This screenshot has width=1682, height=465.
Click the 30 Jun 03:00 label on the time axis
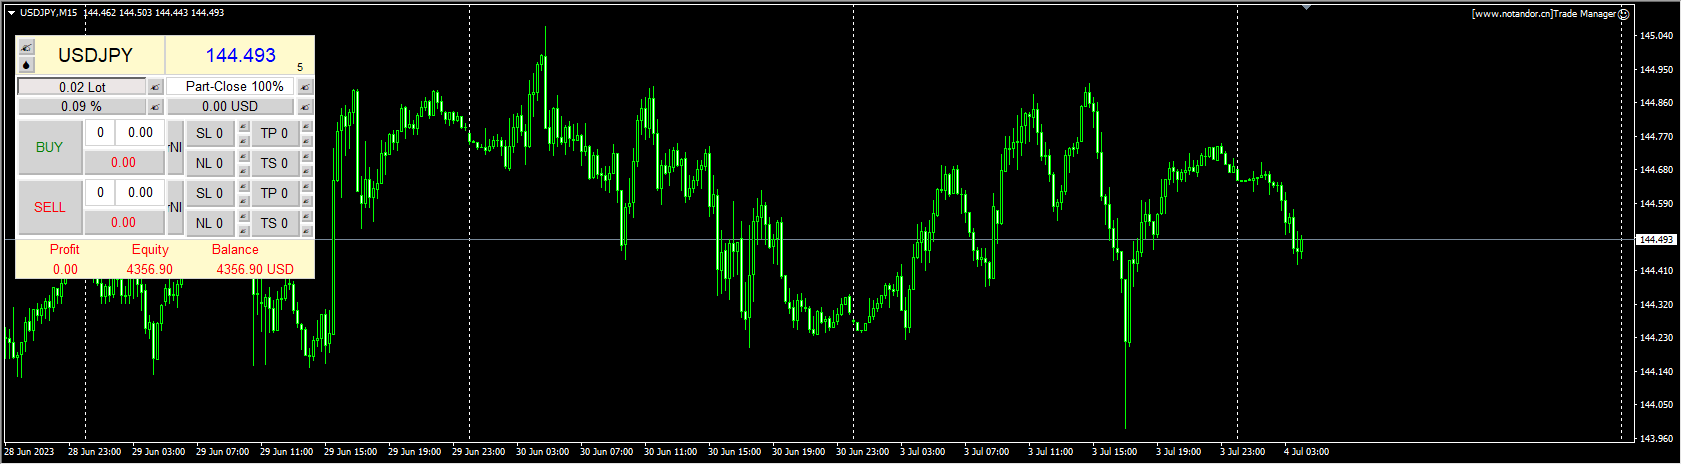click(x=542, y=452)
